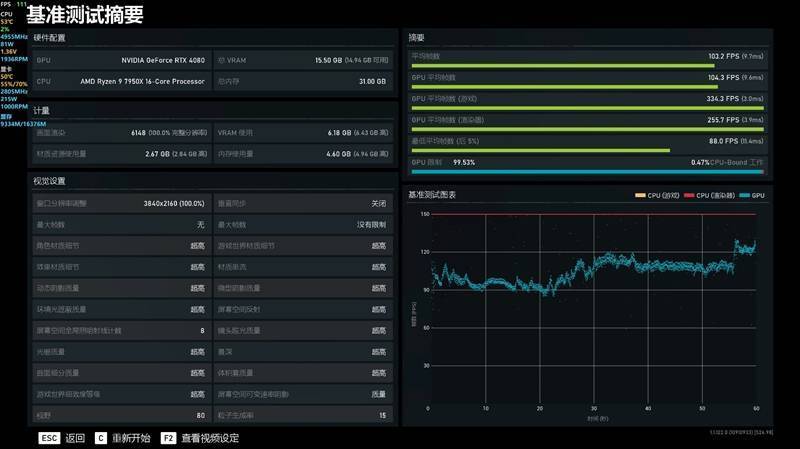The width and height of the screenshot is (800, 449).
Task: Click the overlay GPU clock 2805MHz
Action: [14, 92]
